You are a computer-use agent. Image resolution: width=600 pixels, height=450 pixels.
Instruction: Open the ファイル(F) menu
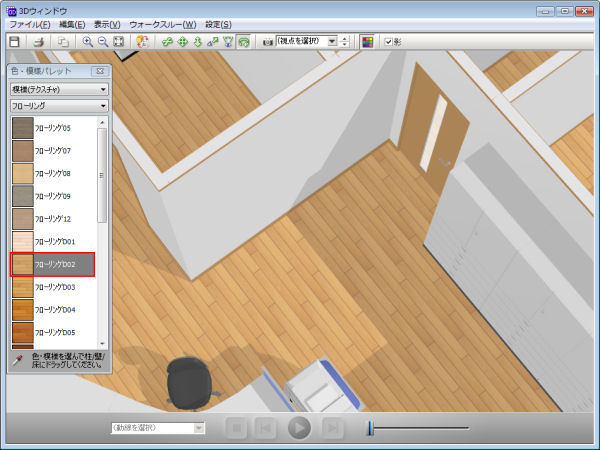click(x=30, y=23)
